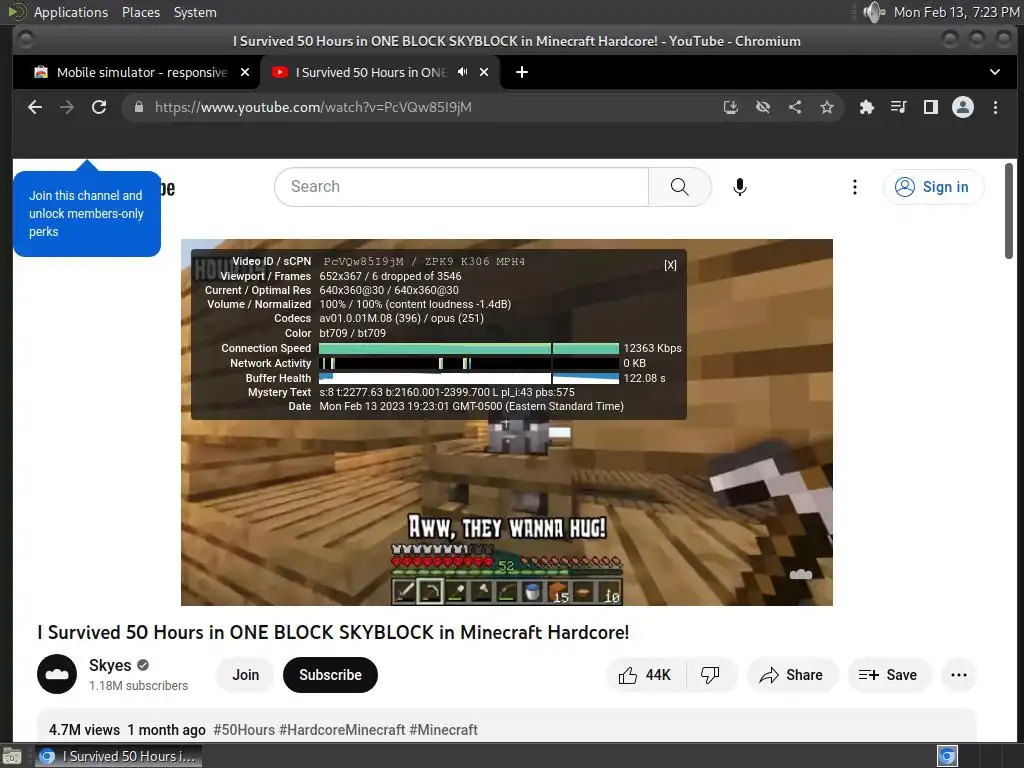1024x768 pixels.
Task: Save the video to a playlist
Action: 888,675
